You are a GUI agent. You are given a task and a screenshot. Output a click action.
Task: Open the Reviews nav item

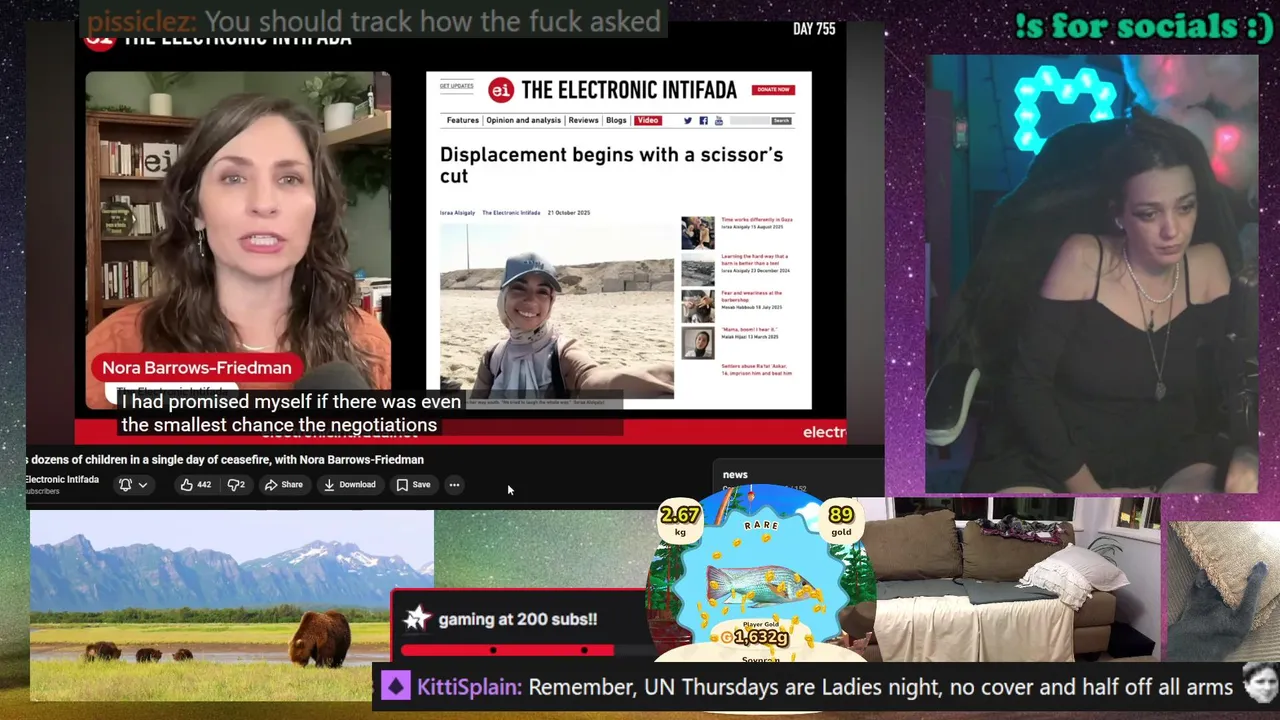(583, 120)
